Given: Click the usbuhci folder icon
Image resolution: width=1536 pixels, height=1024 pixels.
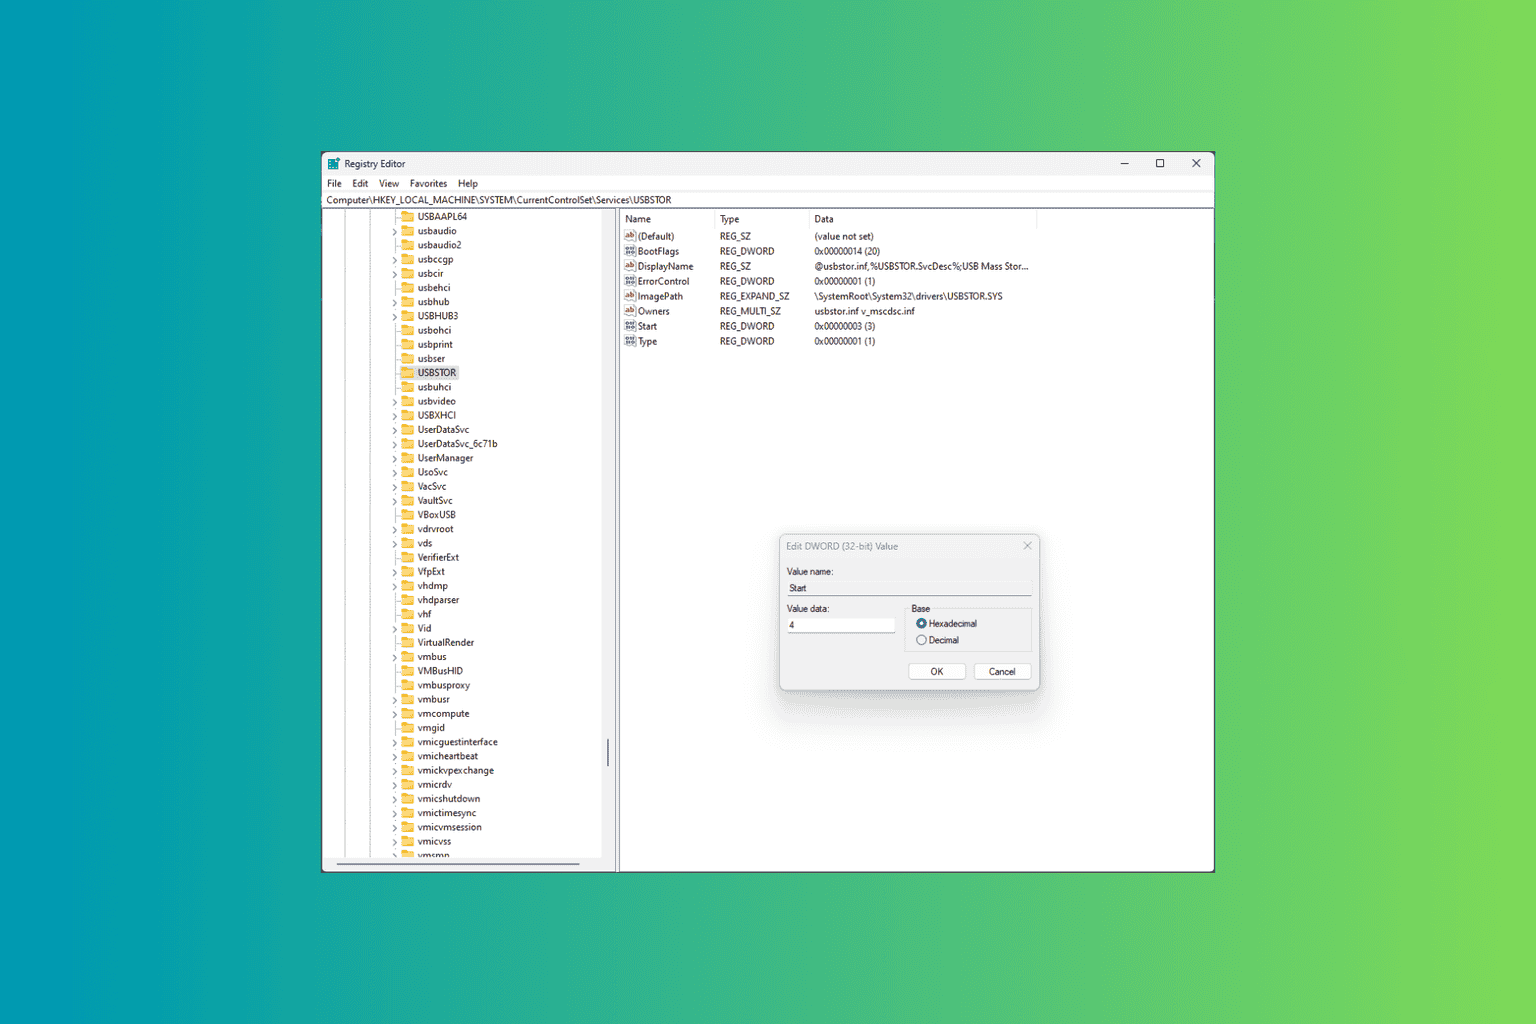Looking at the screenshot, I should point(408,387).
